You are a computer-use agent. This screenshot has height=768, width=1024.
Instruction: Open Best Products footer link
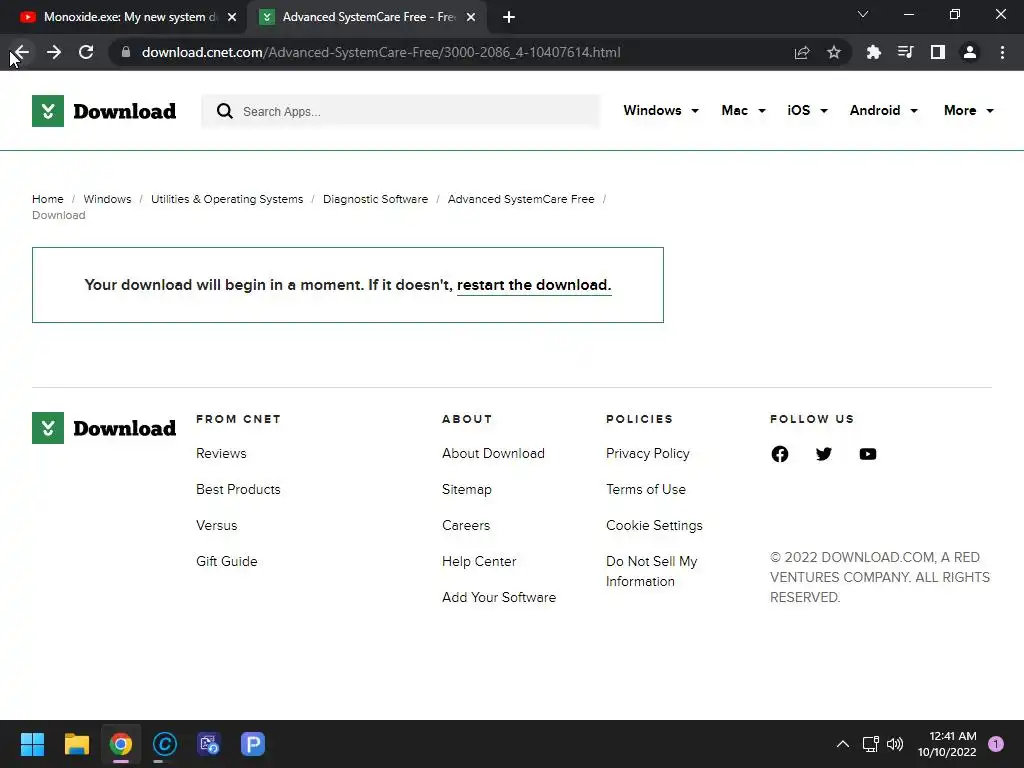pyautogui.click(x=238, y=489)
